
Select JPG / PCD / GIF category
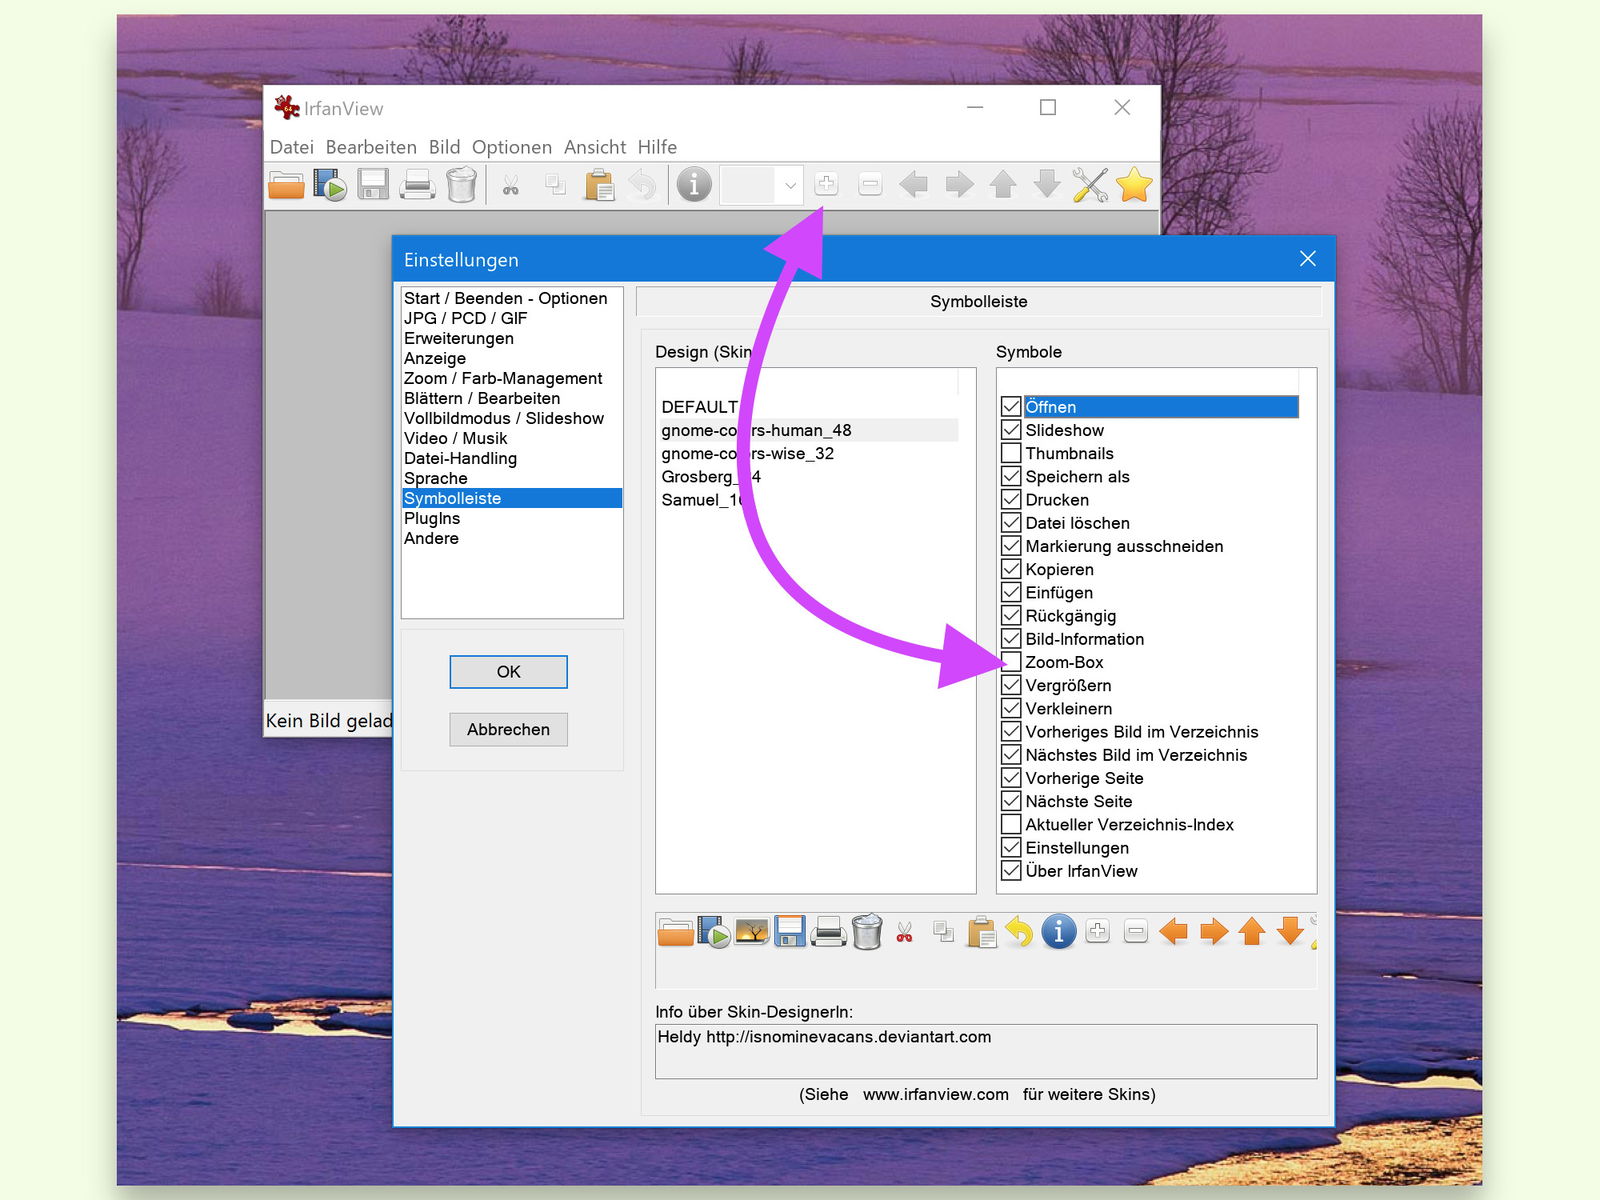[466, 318]
